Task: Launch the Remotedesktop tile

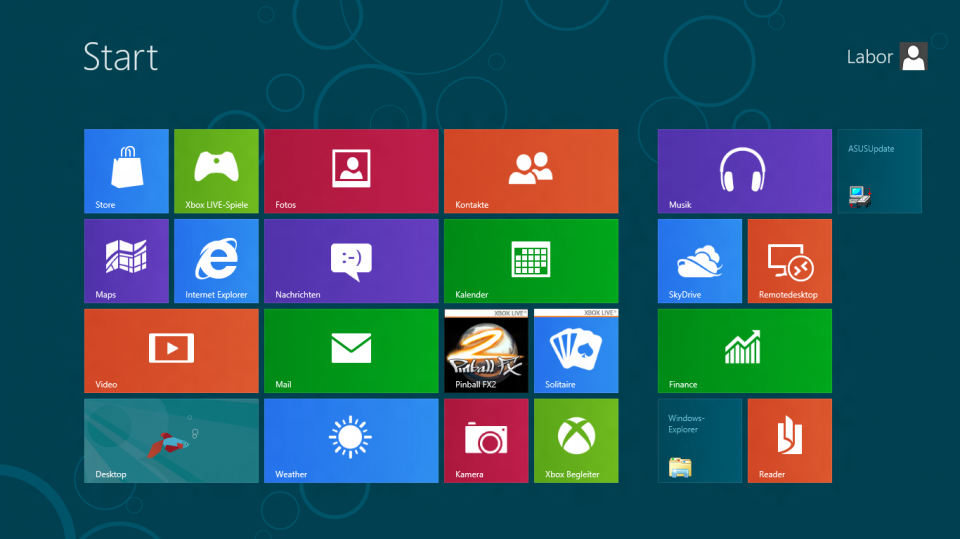Action: pyautogui.click(x=789, y=261)
